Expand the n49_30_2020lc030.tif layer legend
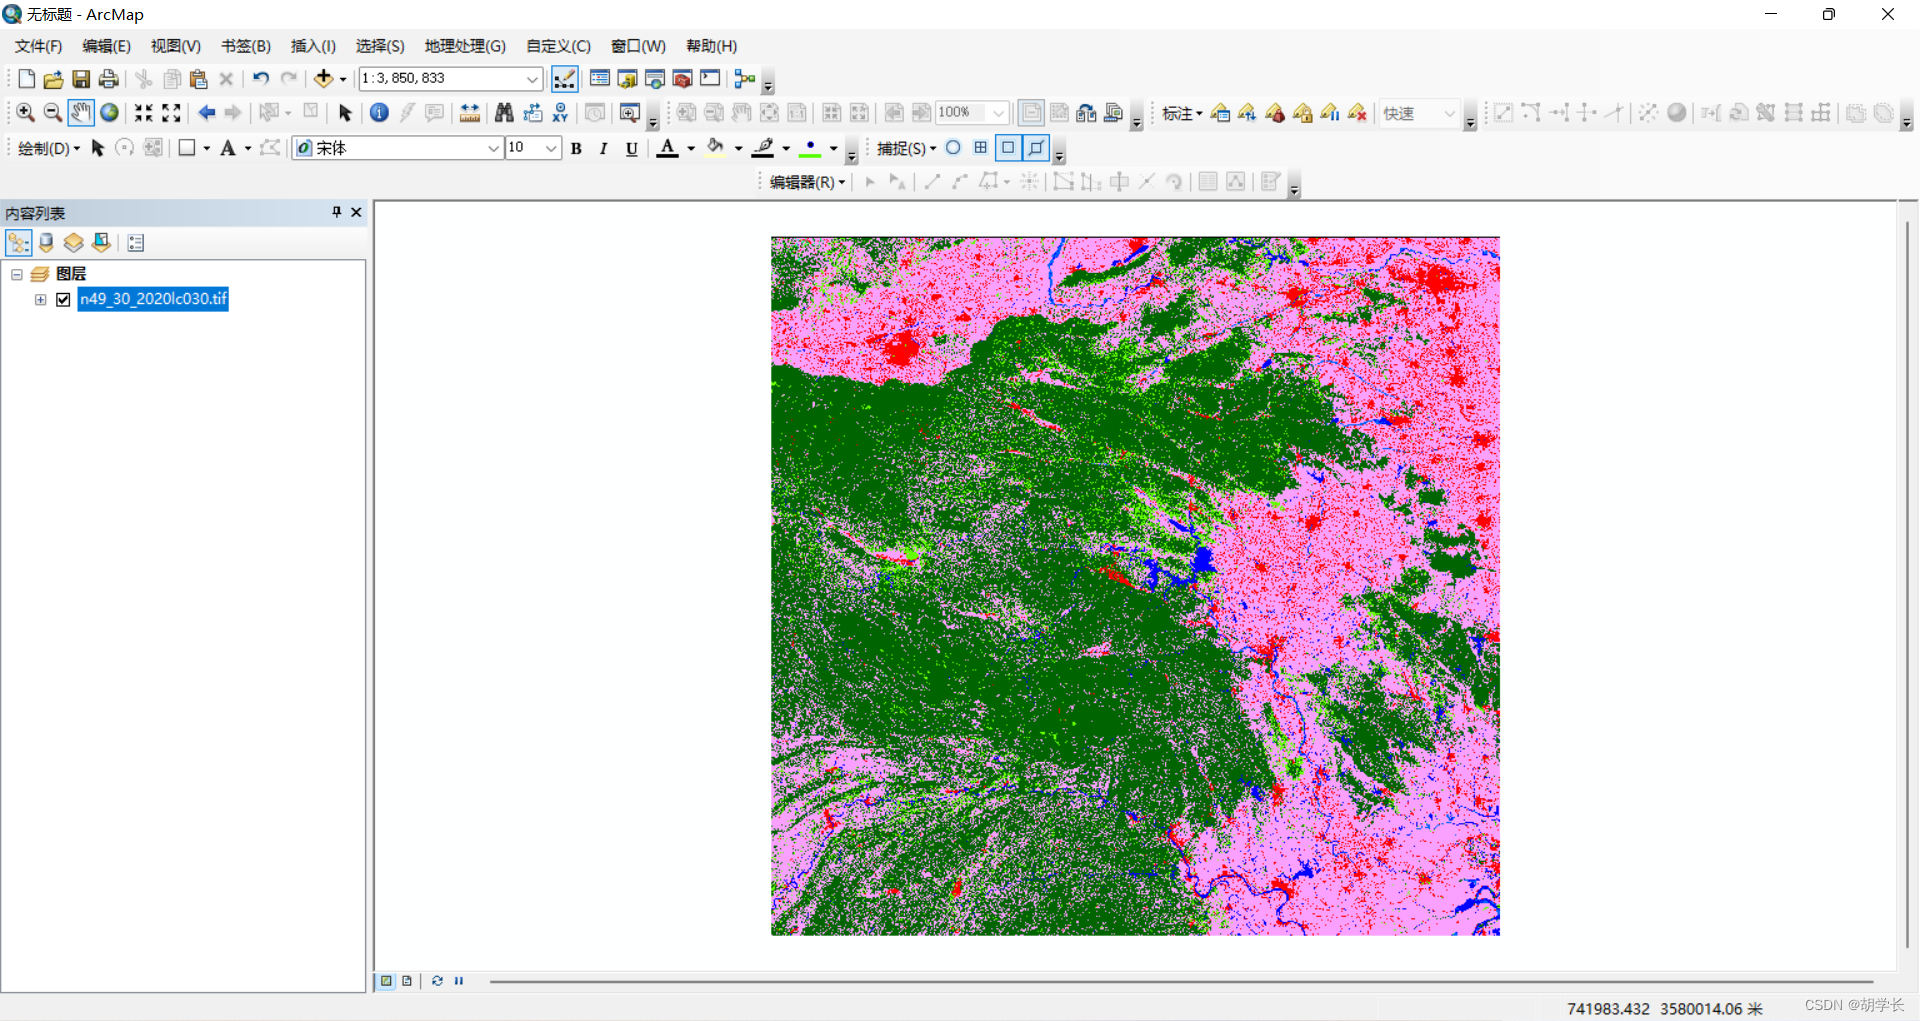 [40, 299]
